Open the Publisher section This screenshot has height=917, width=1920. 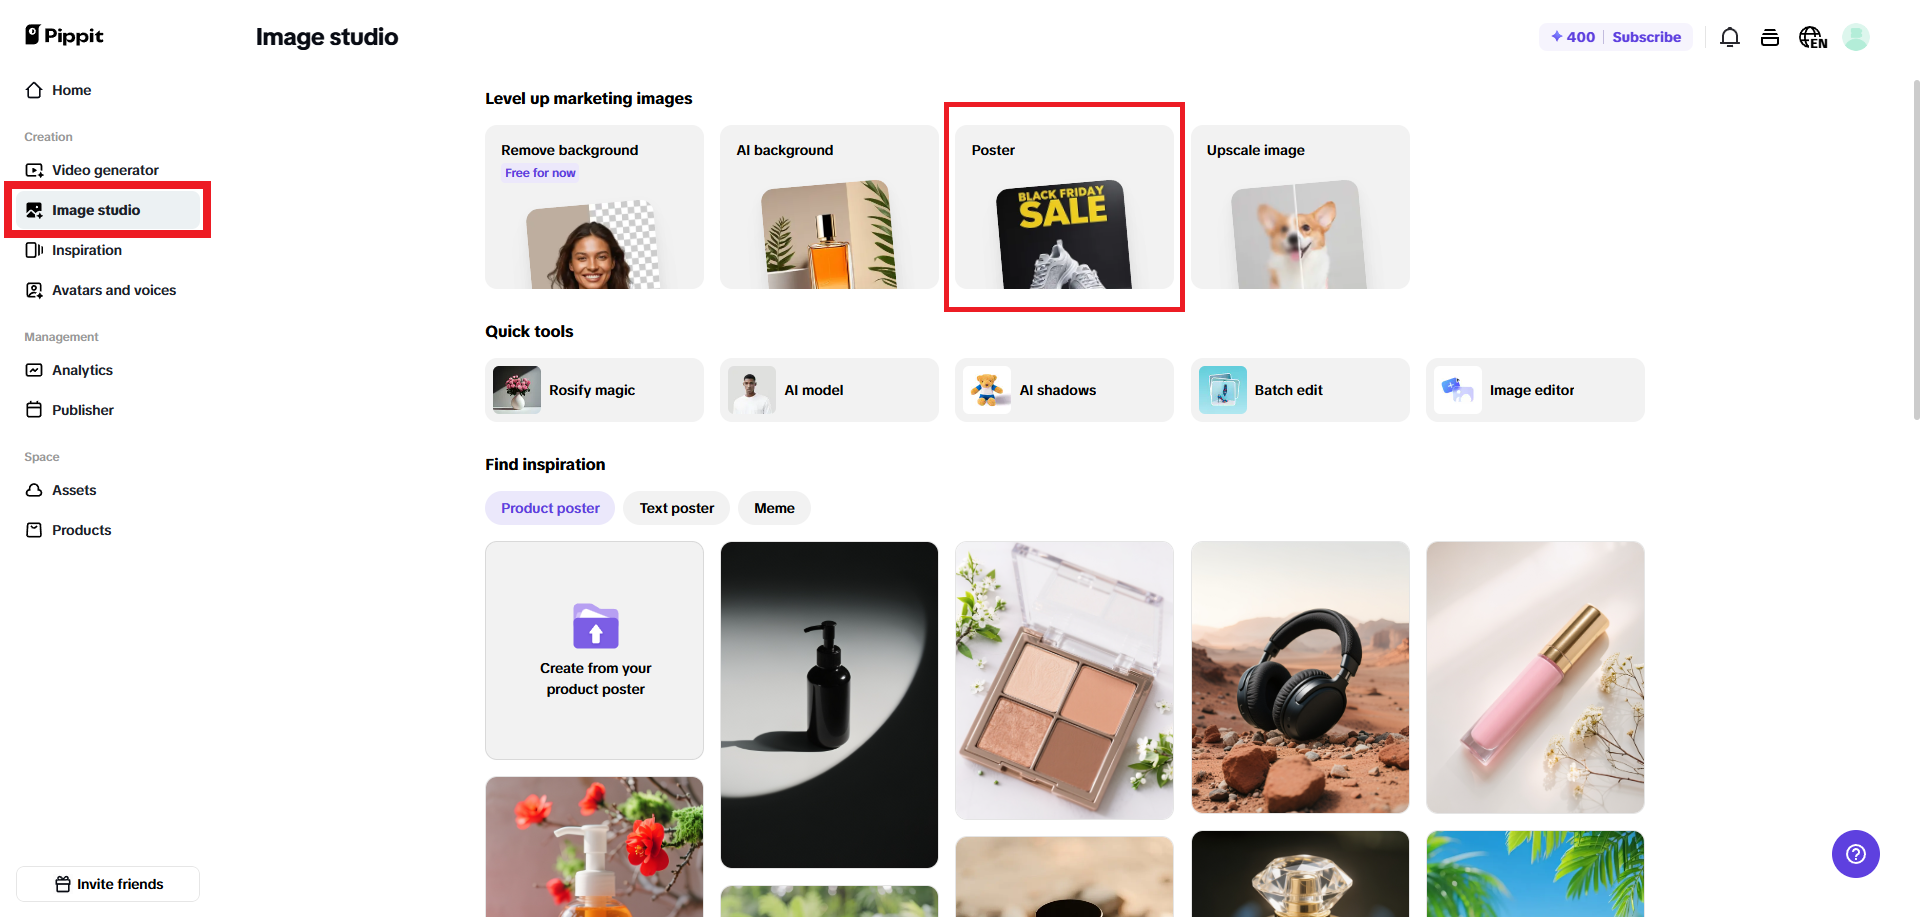point(83,410)
